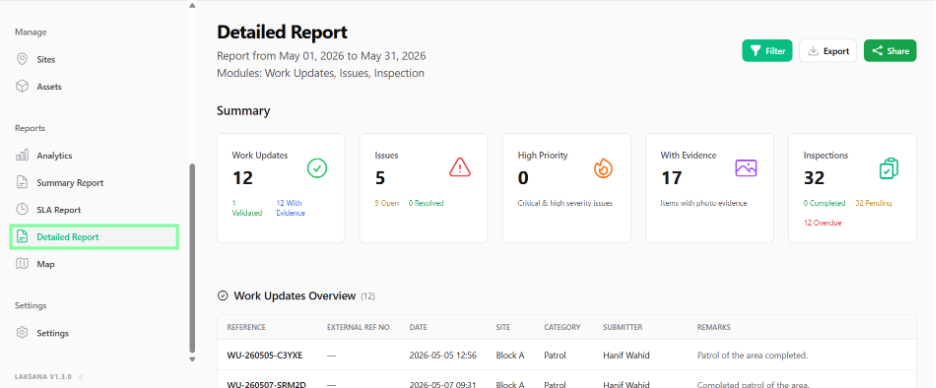Select Detailed Report in the sidebar

tap(94, 237)
